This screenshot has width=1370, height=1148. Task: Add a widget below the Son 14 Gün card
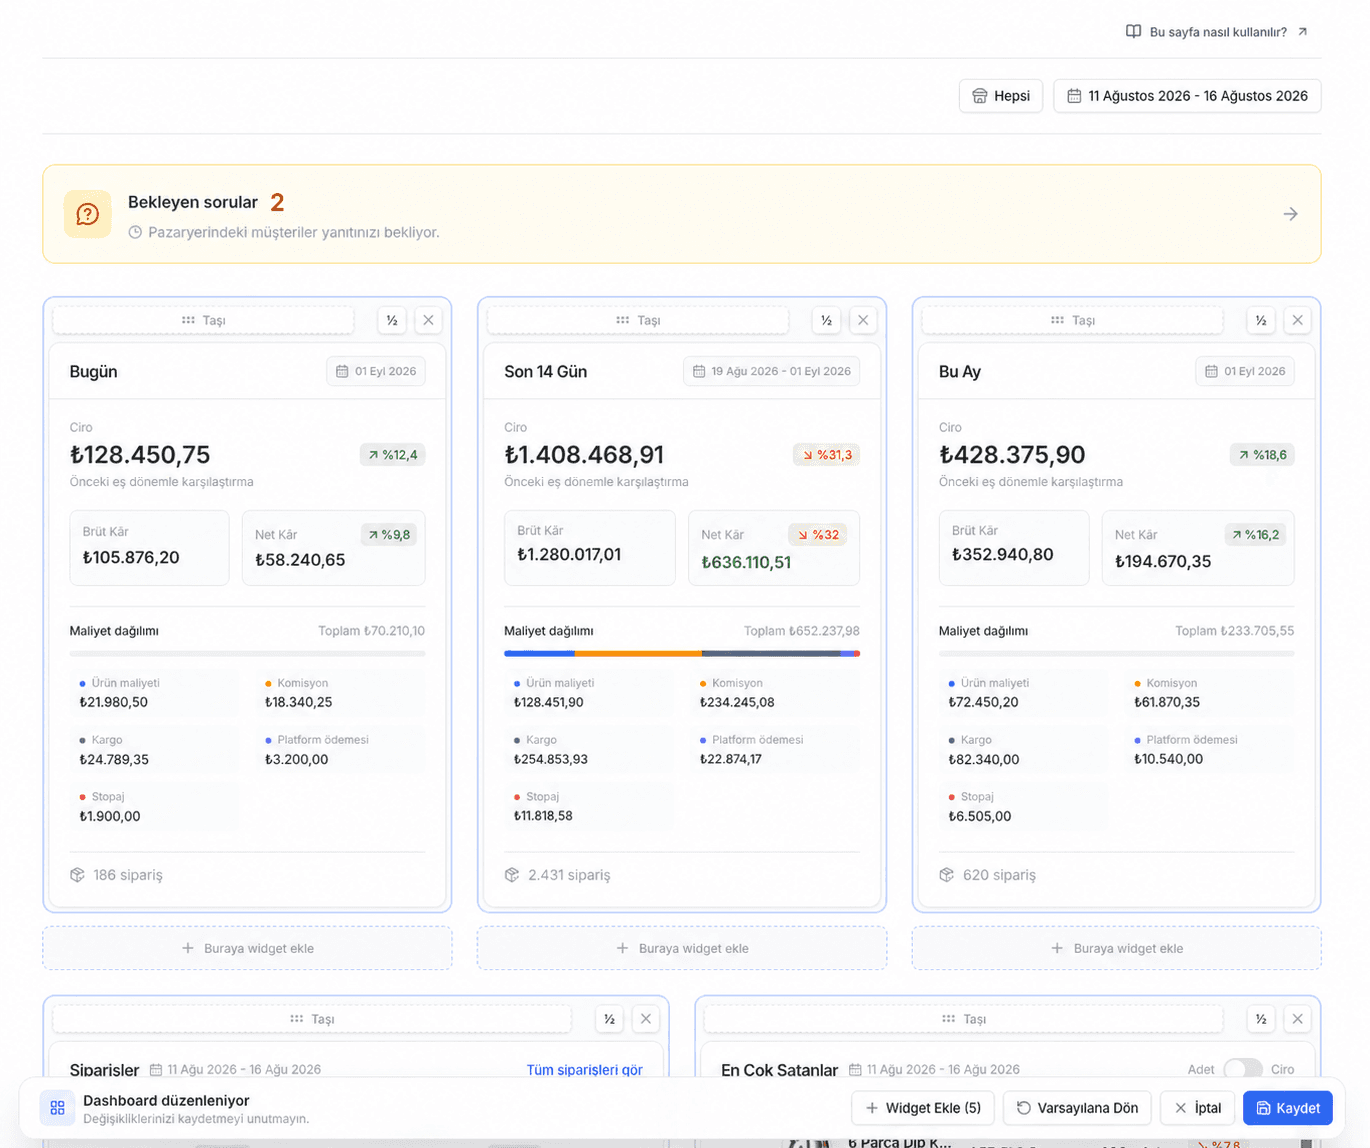(x=682, y=948)
